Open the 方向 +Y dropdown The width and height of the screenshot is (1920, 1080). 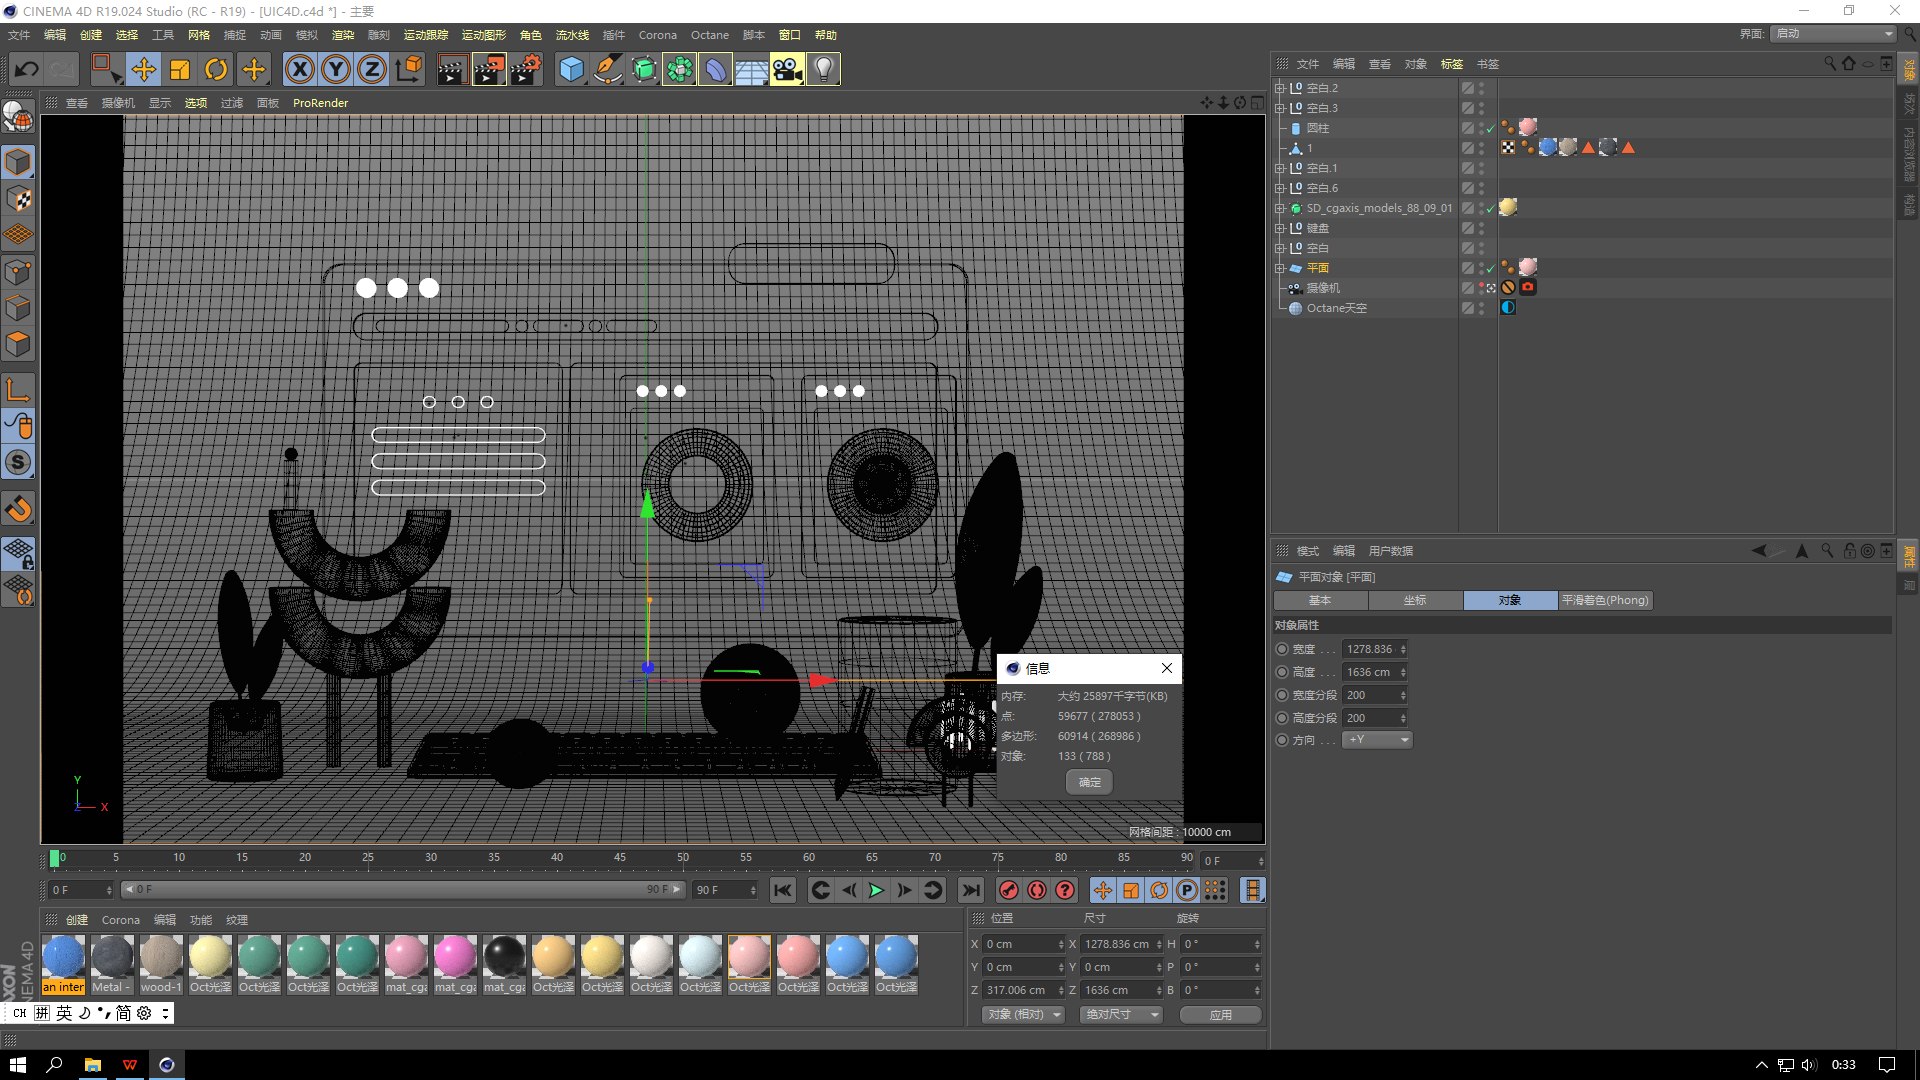[x=1377, y=740]
